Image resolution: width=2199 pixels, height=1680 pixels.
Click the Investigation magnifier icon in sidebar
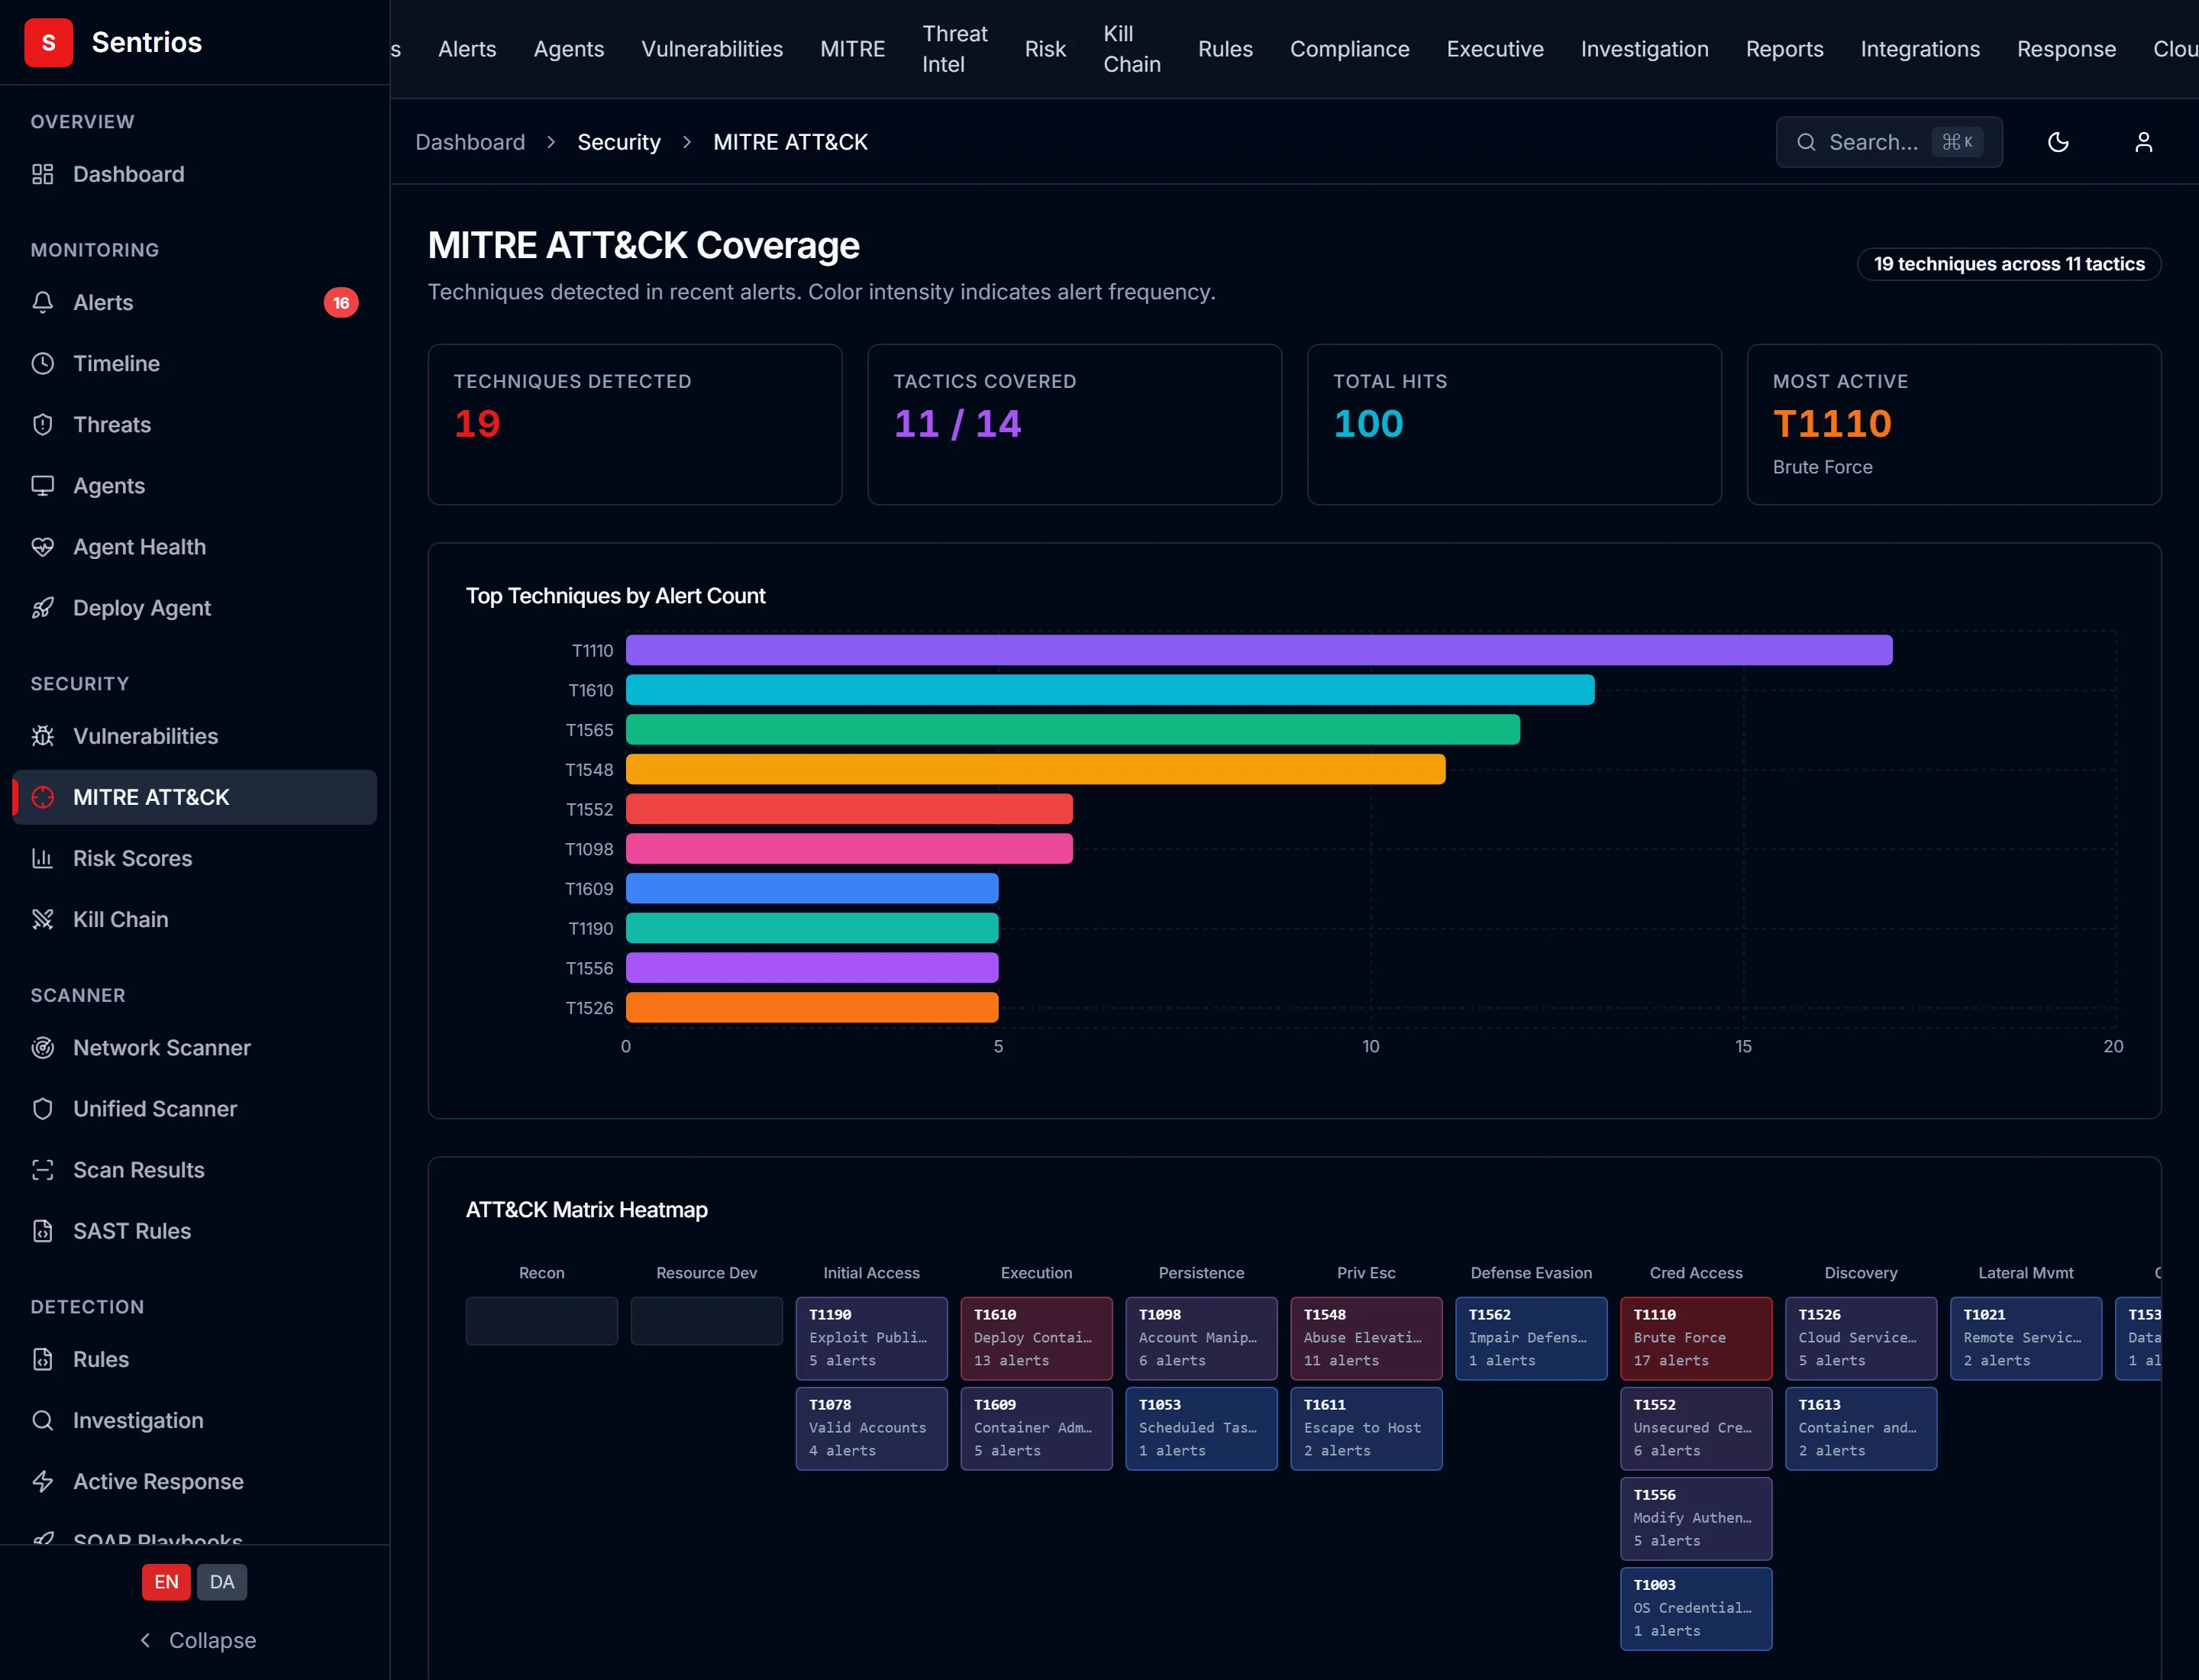pyautogui.click(x=42, y=1420)
